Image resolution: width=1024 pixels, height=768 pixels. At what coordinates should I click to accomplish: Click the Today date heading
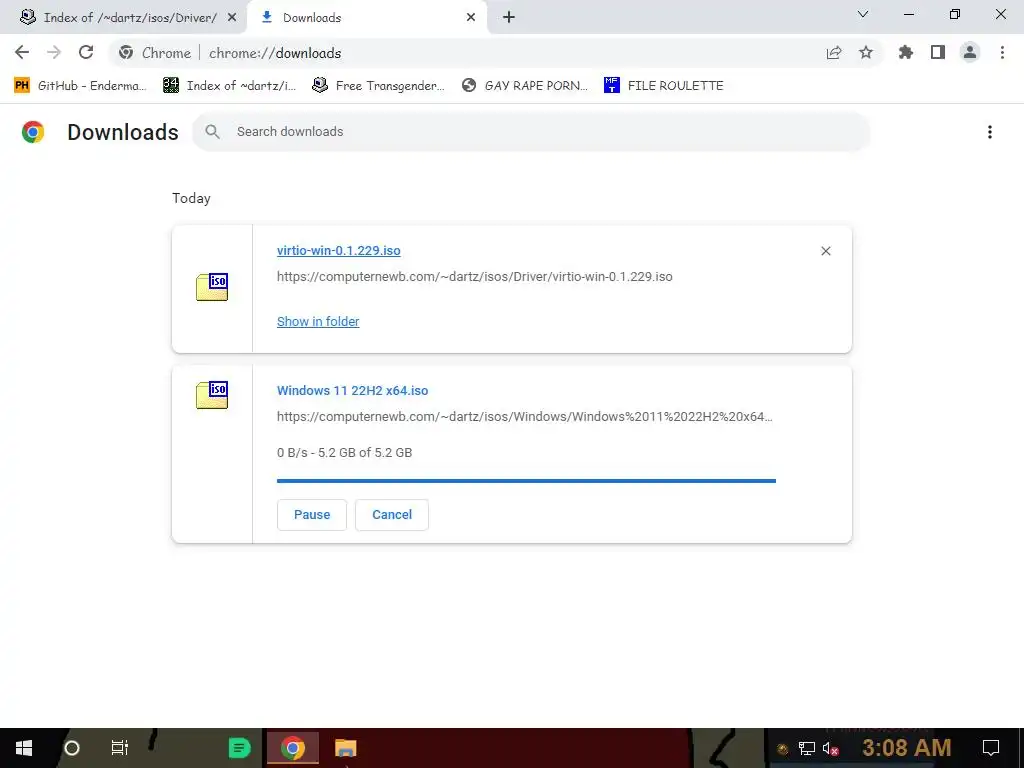[x=191, y=199]
